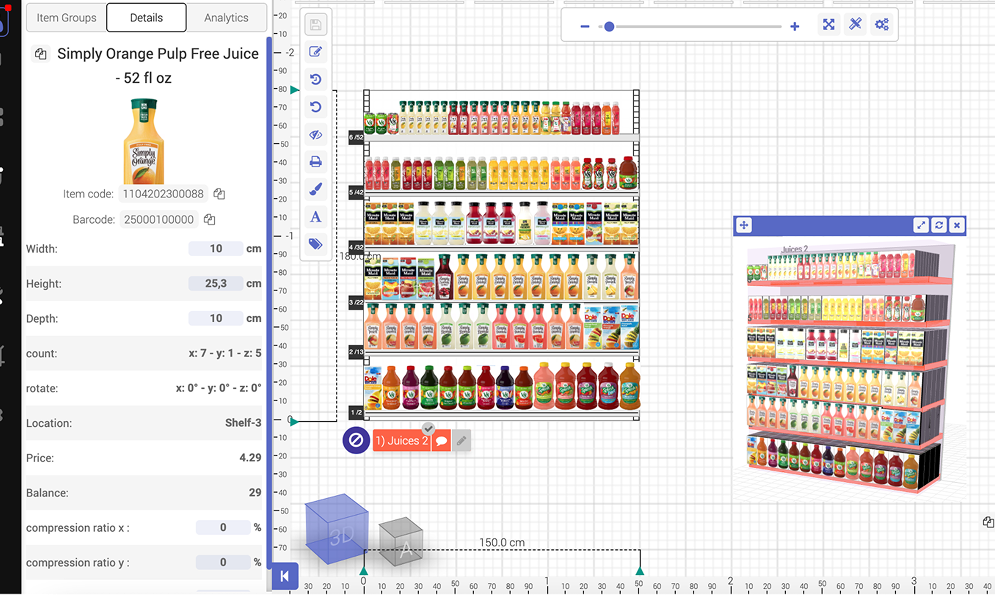Image resolution: width=995 pixels, height=595 pixels.
Task: Click green marker at horizontal ruler zero
Action: click(x=364, y=571)
